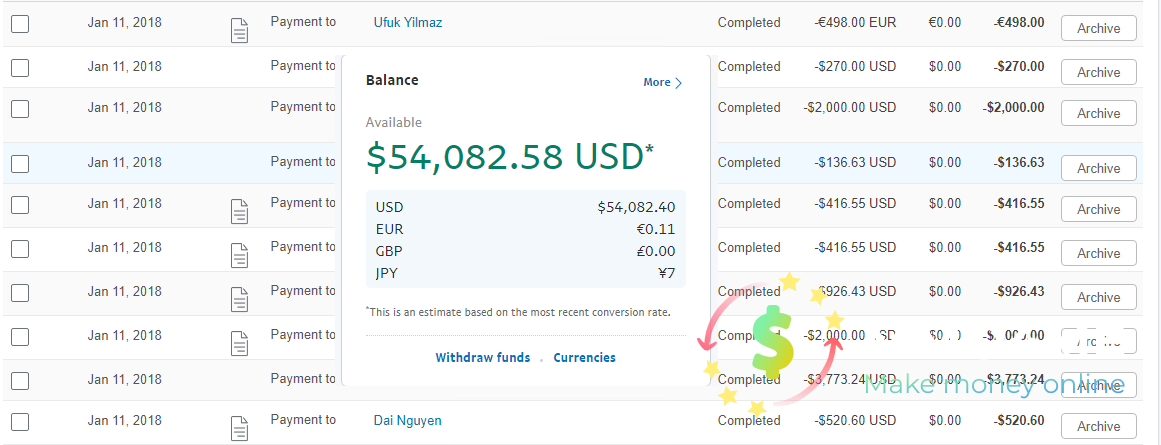Open Dai Nguyen recipient link
The height and width of the screenshot is (445, 1161).
[x=407, y=421]
